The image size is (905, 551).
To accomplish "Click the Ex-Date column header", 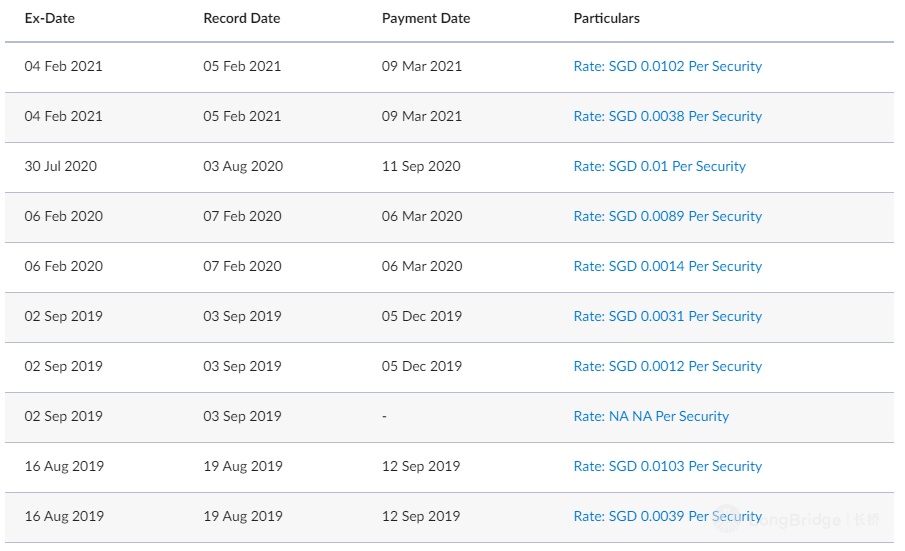I will [50, 18].
